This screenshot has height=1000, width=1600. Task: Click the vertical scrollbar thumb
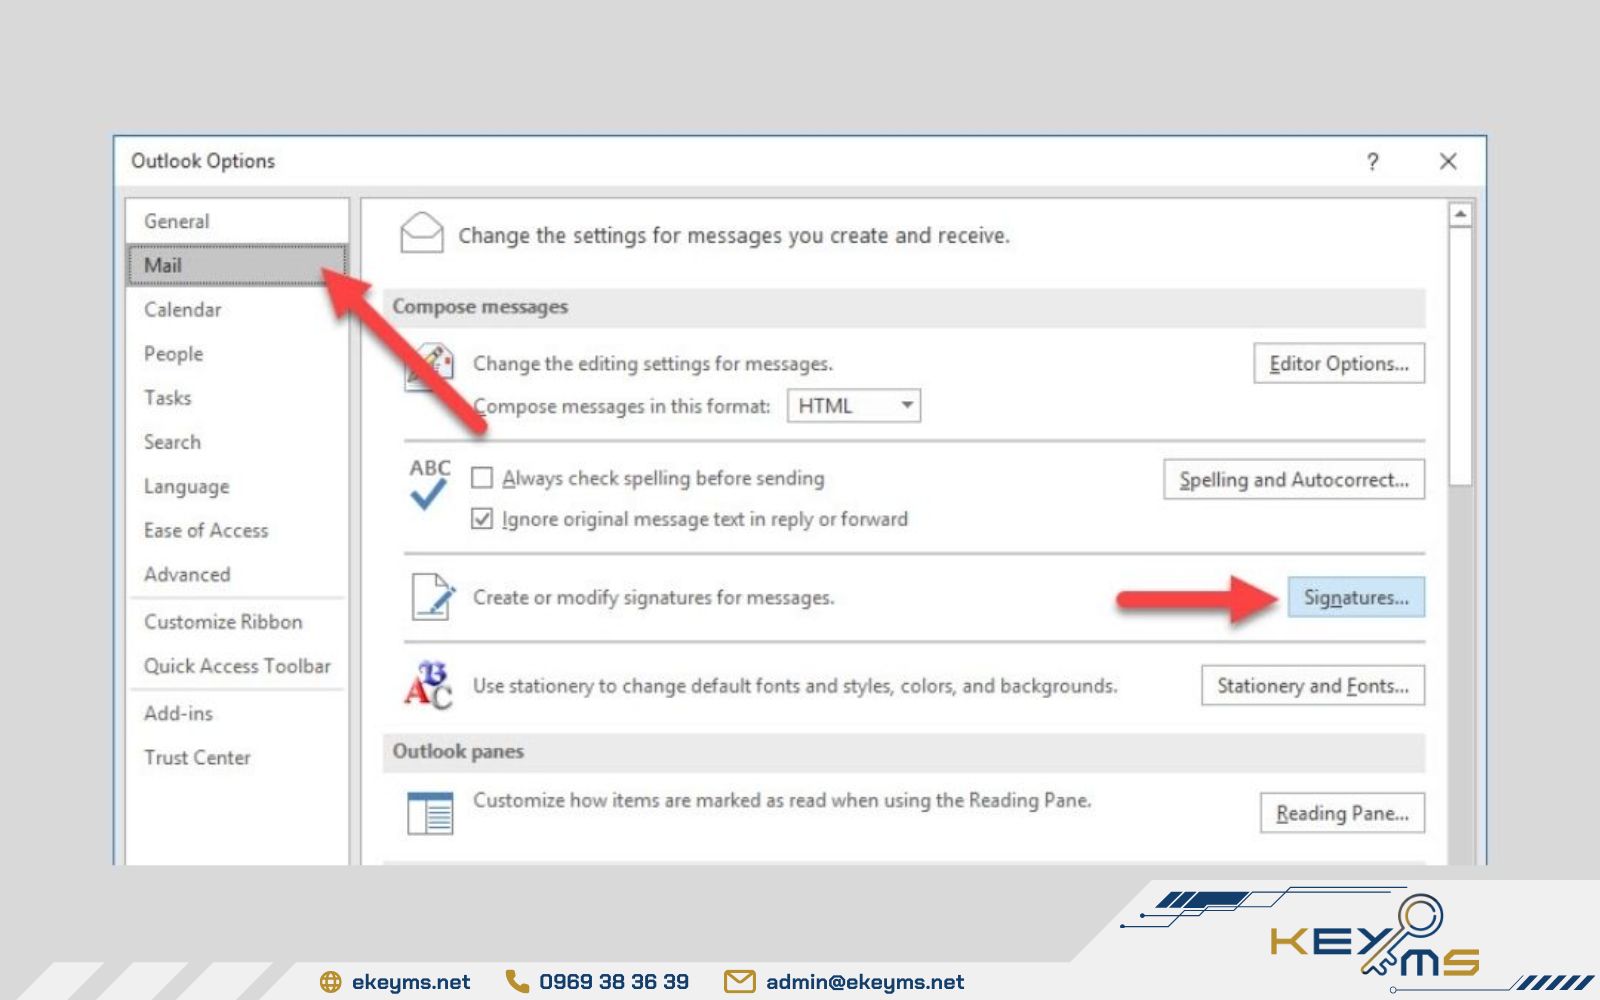tap(1460, 356)
